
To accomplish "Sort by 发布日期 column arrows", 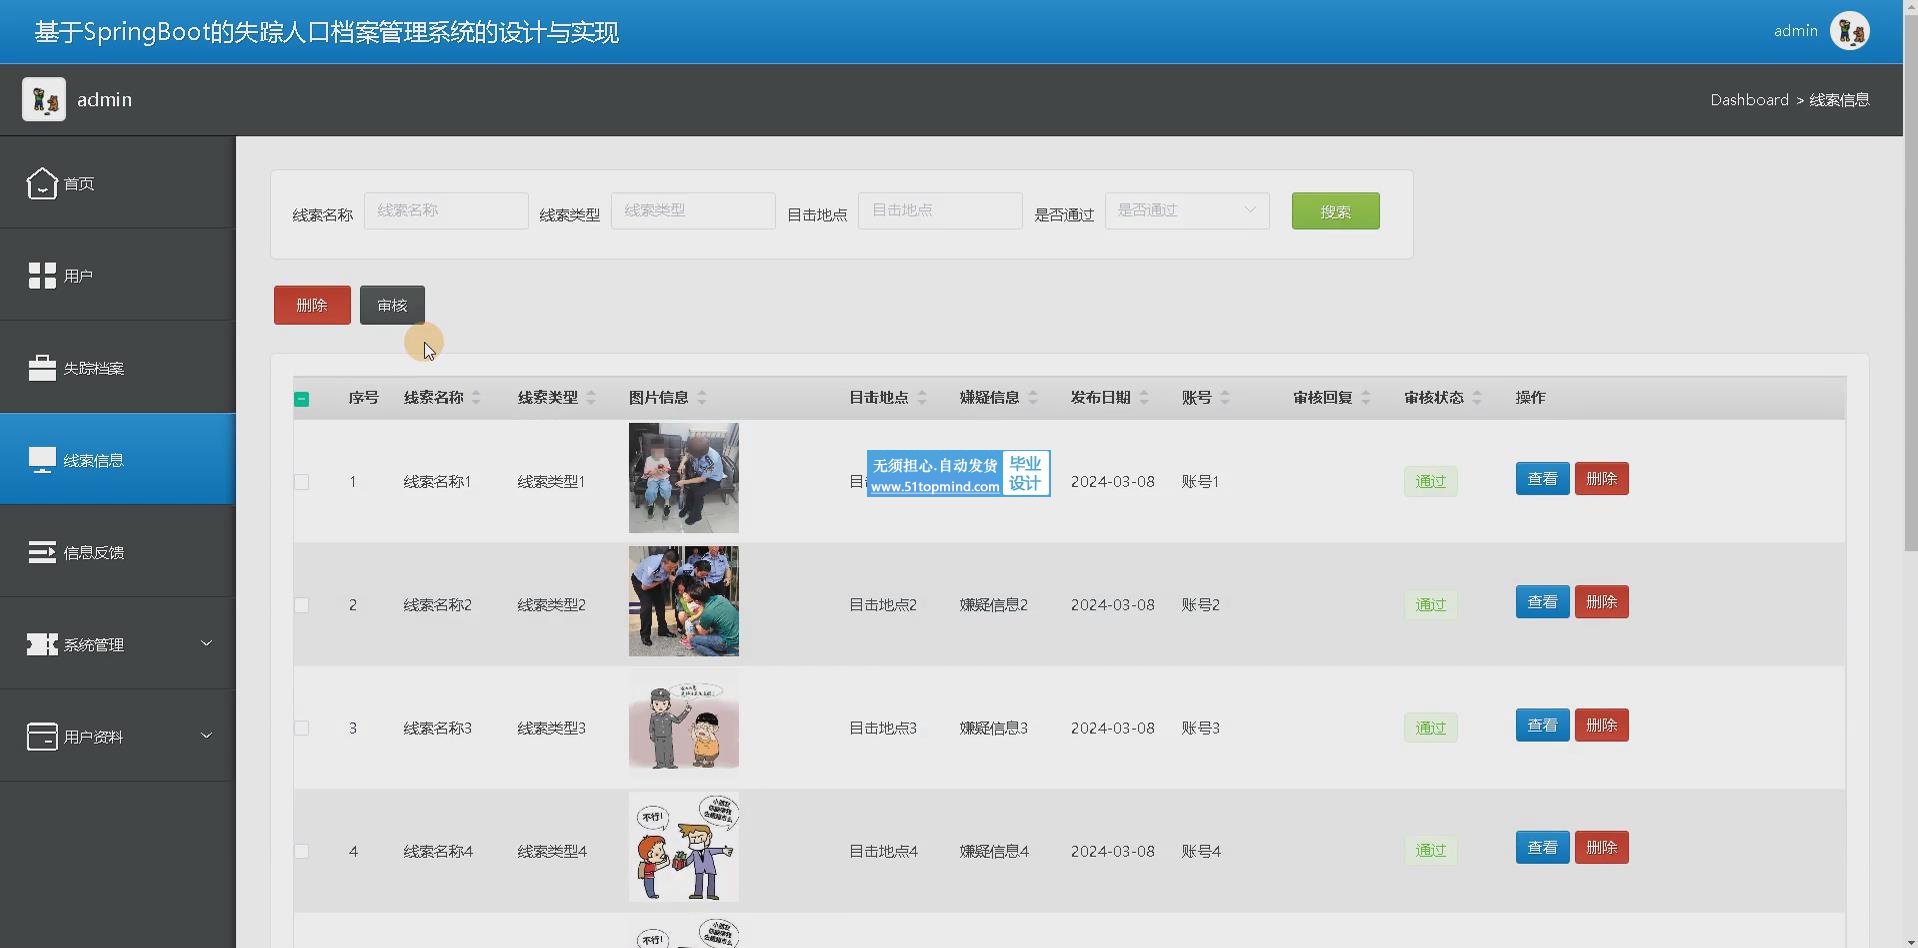I will pos(1144,398).
